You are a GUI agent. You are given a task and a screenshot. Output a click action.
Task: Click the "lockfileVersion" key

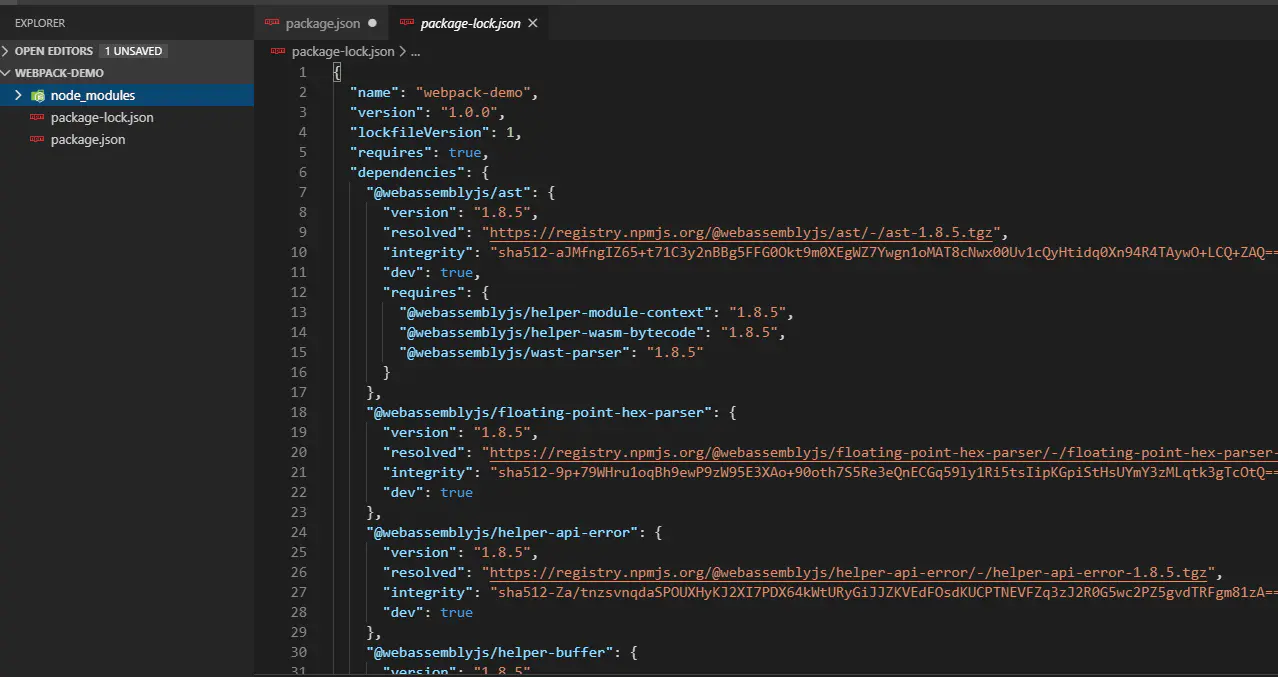419,132
